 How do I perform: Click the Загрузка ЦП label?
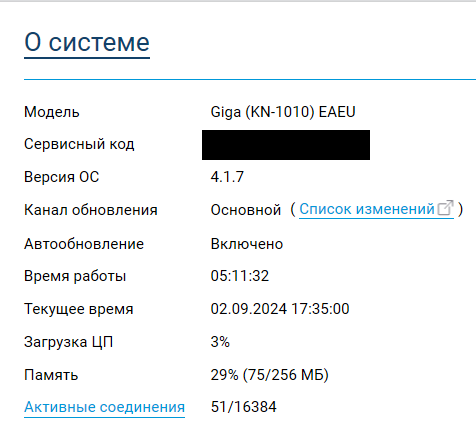[68, 342]
